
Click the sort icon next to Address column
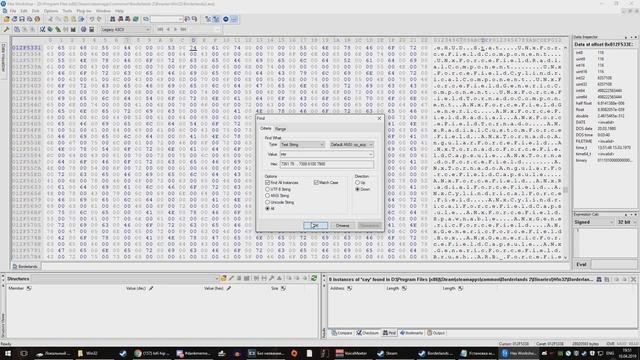click(x=349, y=288)
